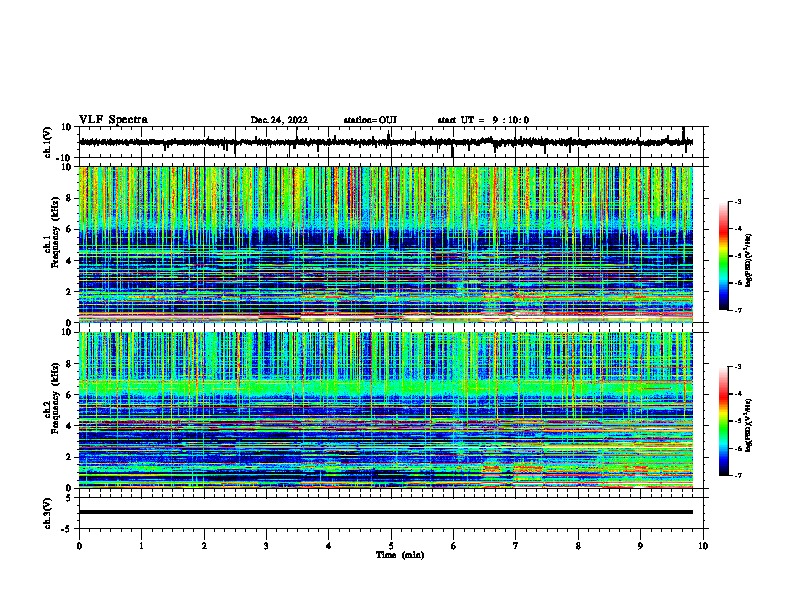The height and width of the screenshot is (612, 792).
Task: Click the "6" kHz tick on ch.2 spectrogram
Action: (x=70, y=395)
